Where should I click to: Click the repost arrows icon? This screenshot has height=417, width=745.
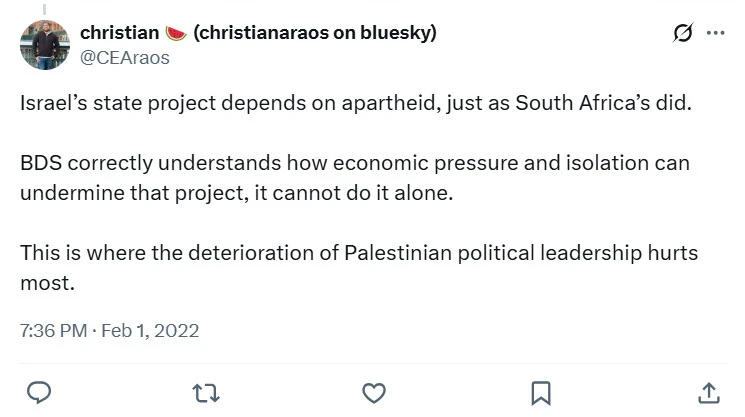(206, 392)
